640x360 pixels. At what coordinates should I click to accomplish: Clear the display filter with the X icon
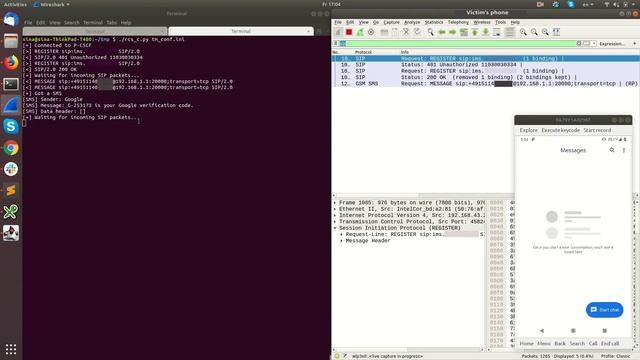click(579, 43)
